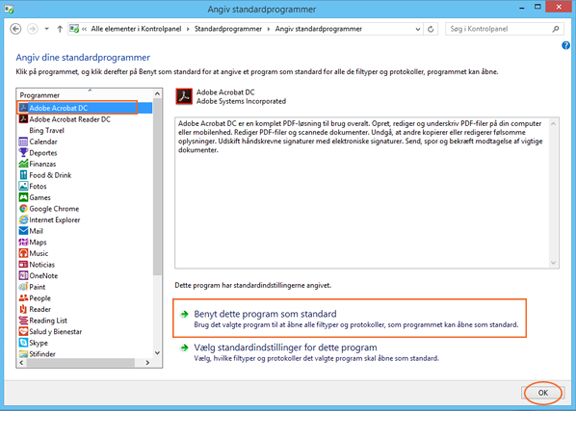Click the Paint app icon
Image resolution: width=576 pixels, height=427 pixels.
23,287
